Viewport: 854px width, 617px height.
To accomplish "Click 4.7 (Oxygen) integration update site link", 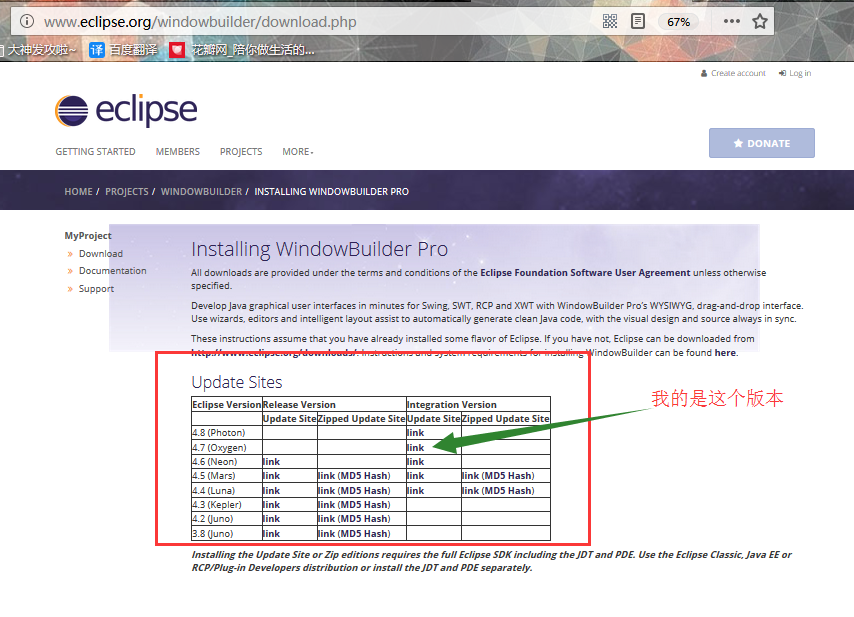I will pyautogui.click(x=415, y=448).
